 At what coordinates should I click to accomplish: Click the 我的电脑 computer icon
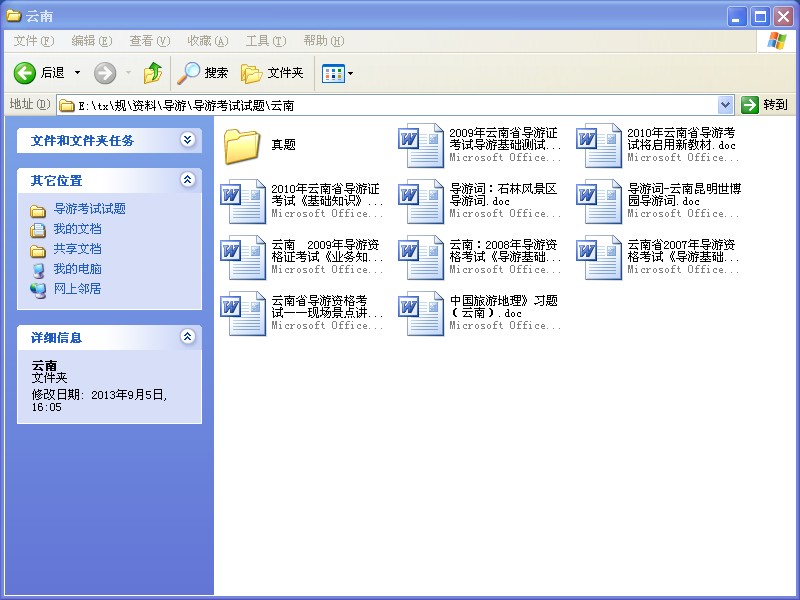38,270
